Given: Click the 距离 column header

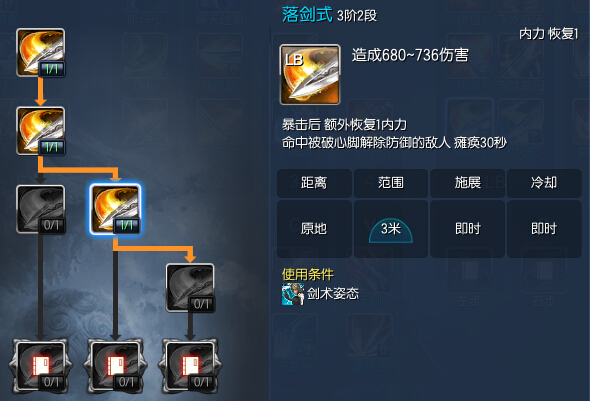Looking at the screenshot, I should 314,183.
